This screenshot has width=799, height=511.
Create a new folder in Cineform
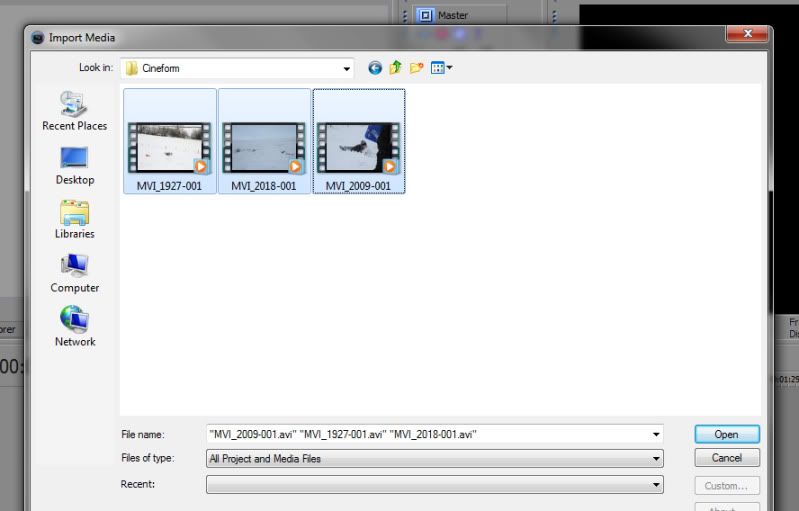click(416, 68)
